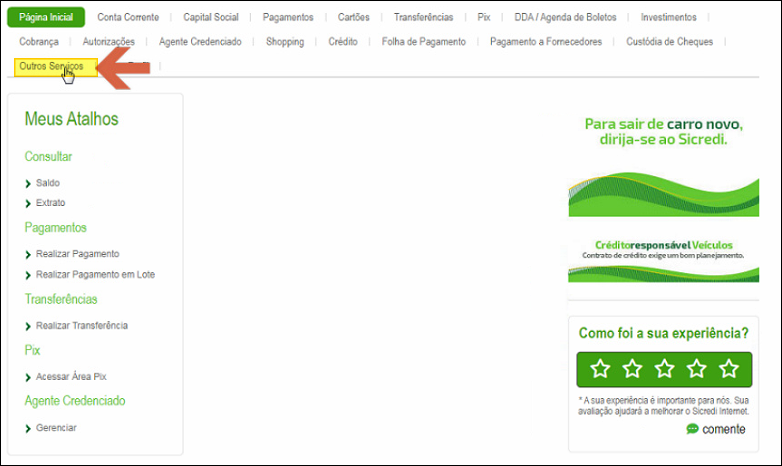Open the Crédito menu
The height and width of the screenshot is (466, 782).
tap(343, 41)
